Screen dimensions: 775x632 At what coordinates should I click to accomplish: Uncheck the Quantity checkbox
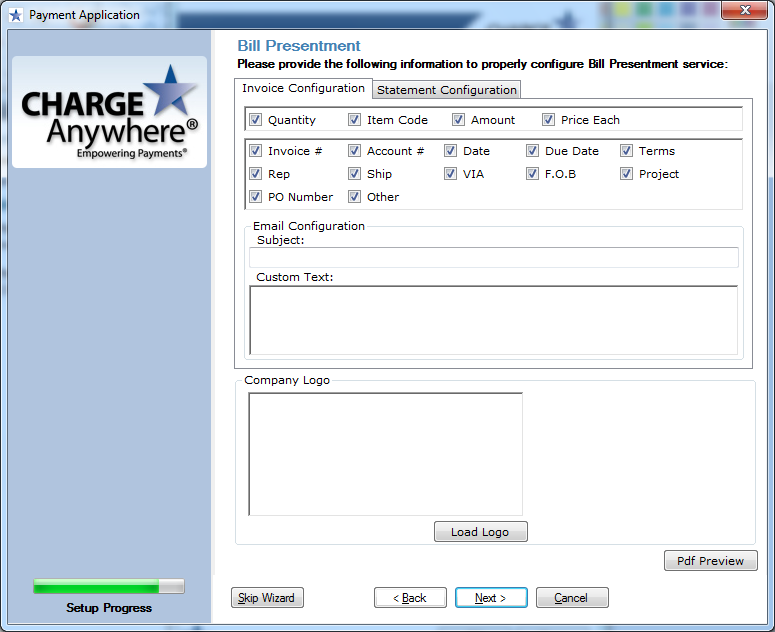(256, 120)
